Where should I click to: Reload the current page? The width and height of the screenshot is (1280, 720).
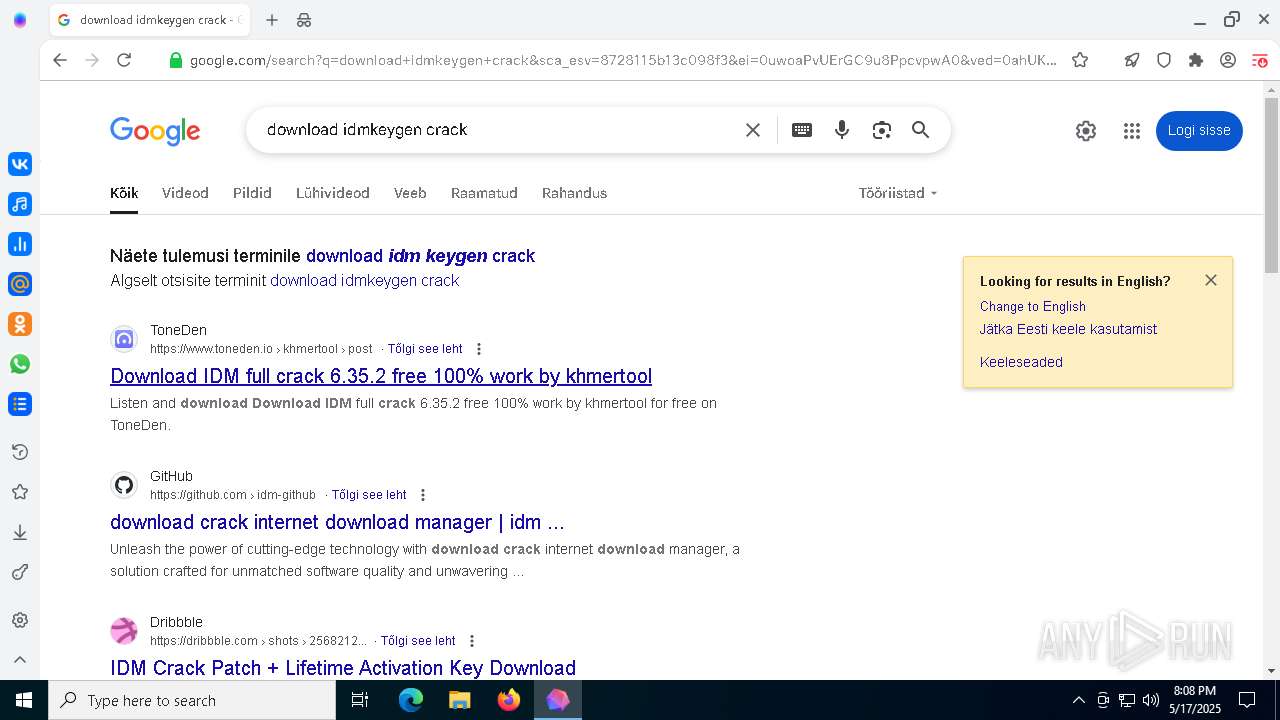click(x=124, y=60)
